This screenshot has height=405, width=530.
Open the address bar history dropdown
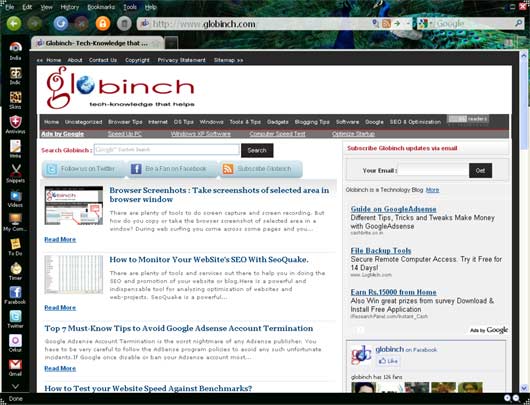click(408, 24)
